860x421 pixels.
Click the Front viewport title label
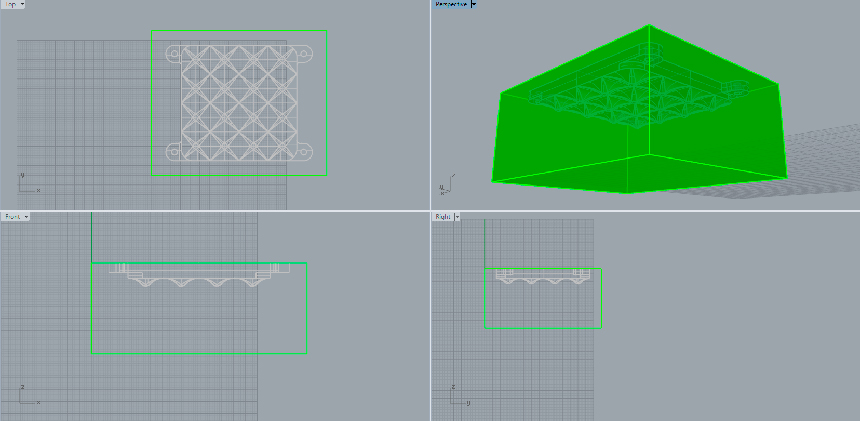click(12, 217)
